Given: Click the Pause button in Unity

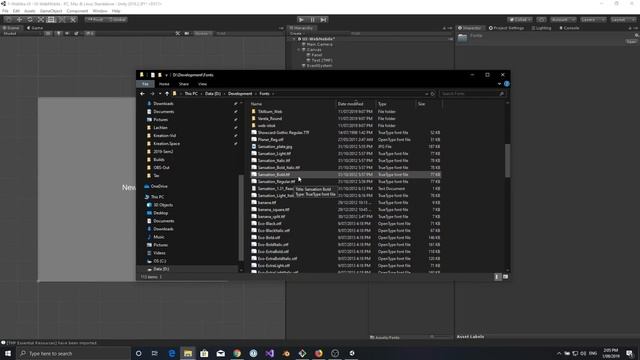Looking at the screenshot, I should pyautogui.click(x=313, y=20).
